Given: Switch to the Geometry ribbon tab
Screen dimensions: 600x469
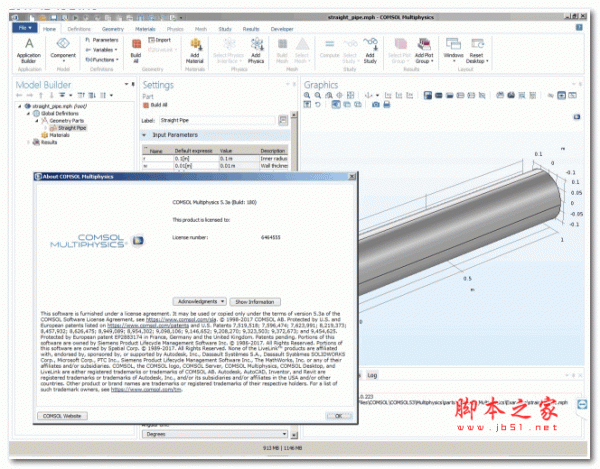Looking at the screenshot, I should 112,29.
